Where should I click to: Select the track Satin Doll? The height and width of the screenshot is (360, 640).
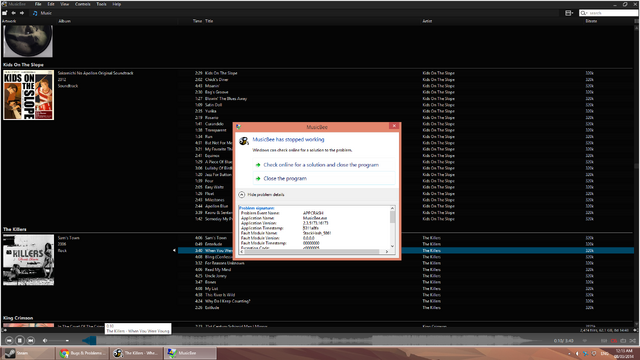click(213, 105)
